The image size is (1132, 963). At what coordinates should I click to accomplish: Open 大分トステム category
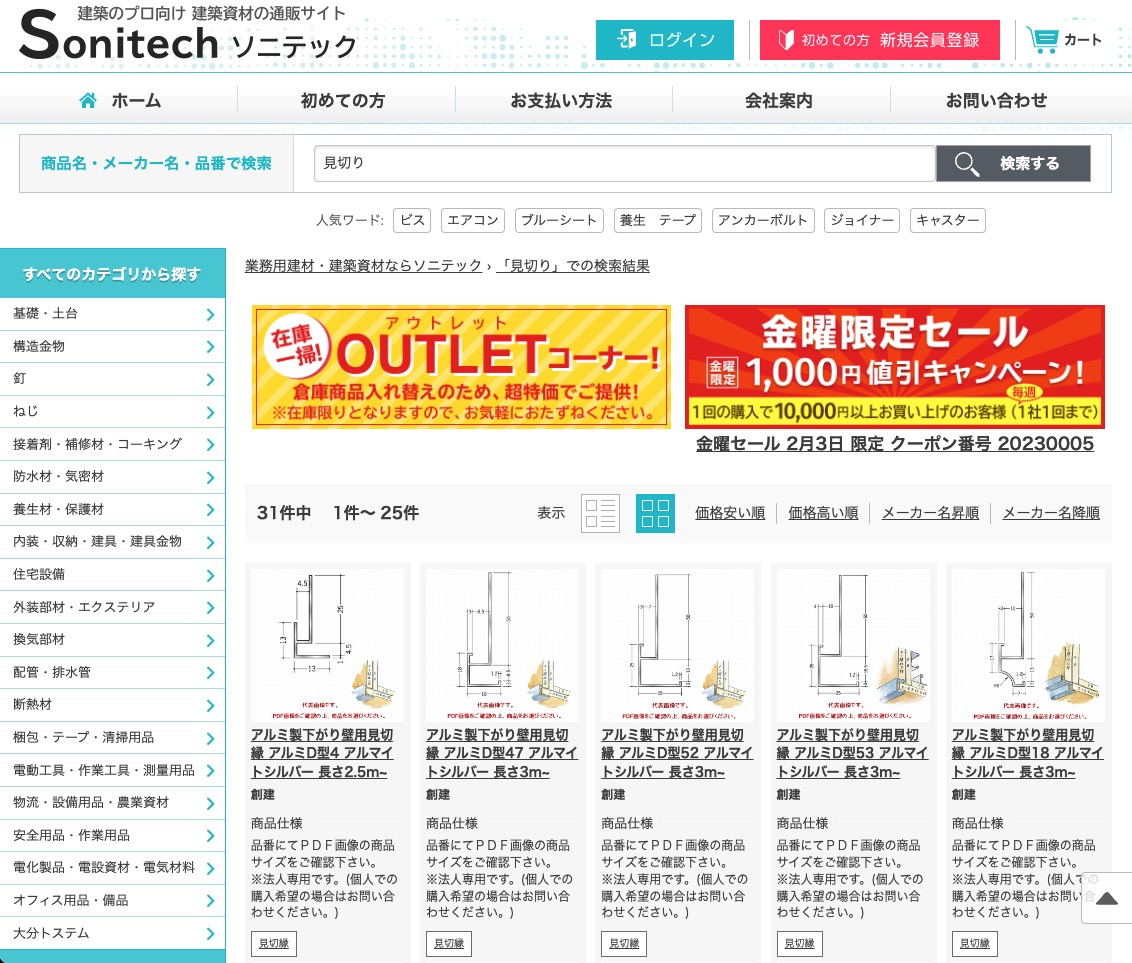click(x=113, y=933)
